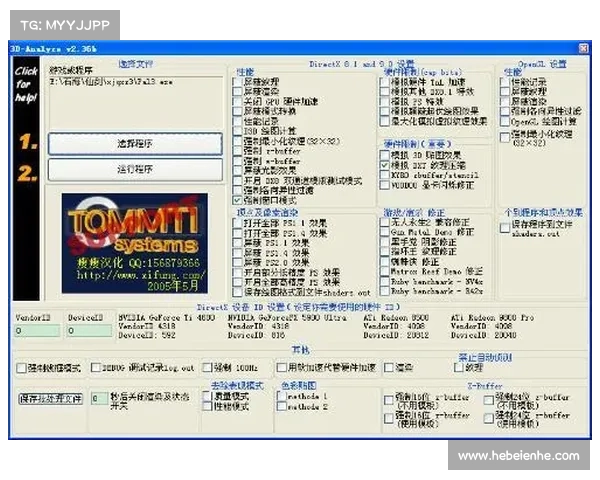Uncheck the 强制窗口模式 (force windowed) checkbox
The width and height of the screenshot is (600, 480).
tap(238, 199)
